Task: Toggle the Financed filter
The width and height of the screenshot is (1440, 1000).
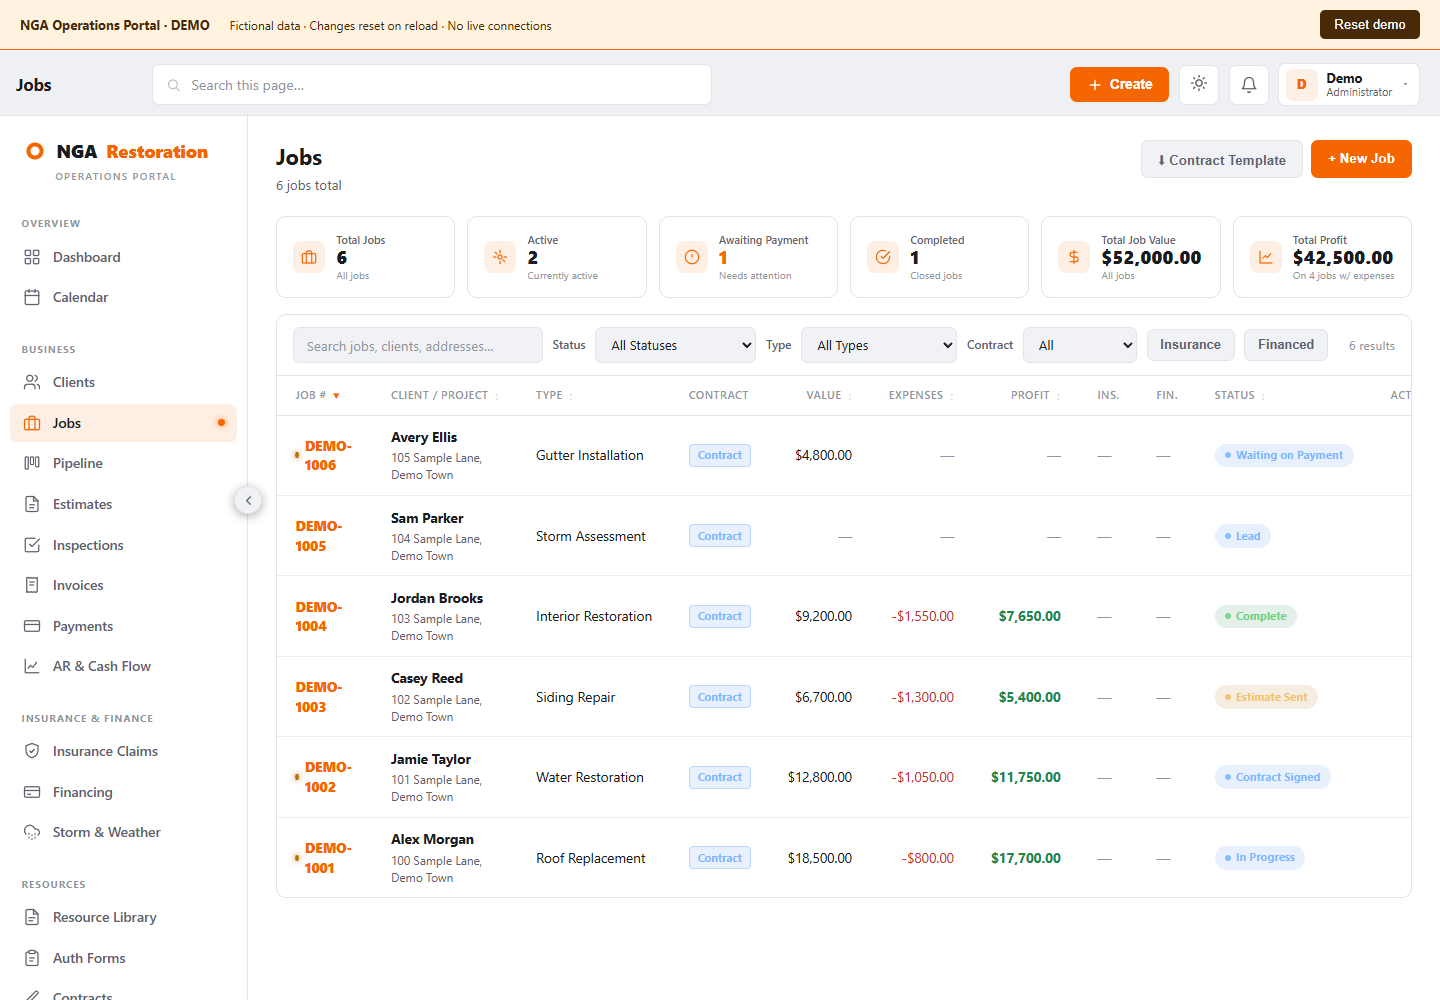Action: tap(1286, 345)
